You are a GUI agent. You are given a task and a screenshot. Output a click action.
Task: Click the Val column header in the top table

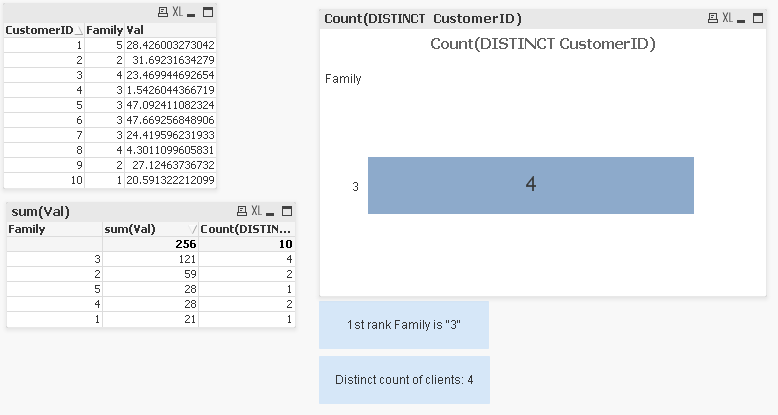(135, 30)
